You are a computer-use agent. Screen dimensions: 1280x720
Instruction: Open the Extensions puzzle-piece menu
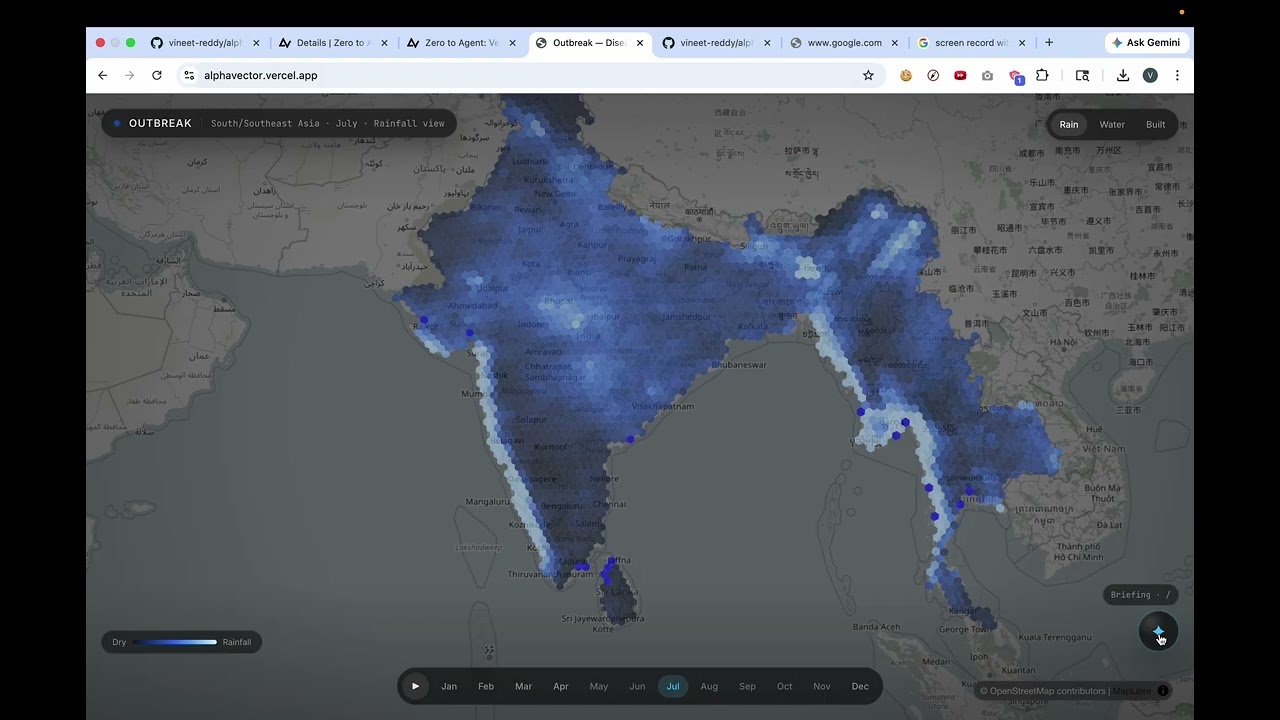coord(1042,75)
